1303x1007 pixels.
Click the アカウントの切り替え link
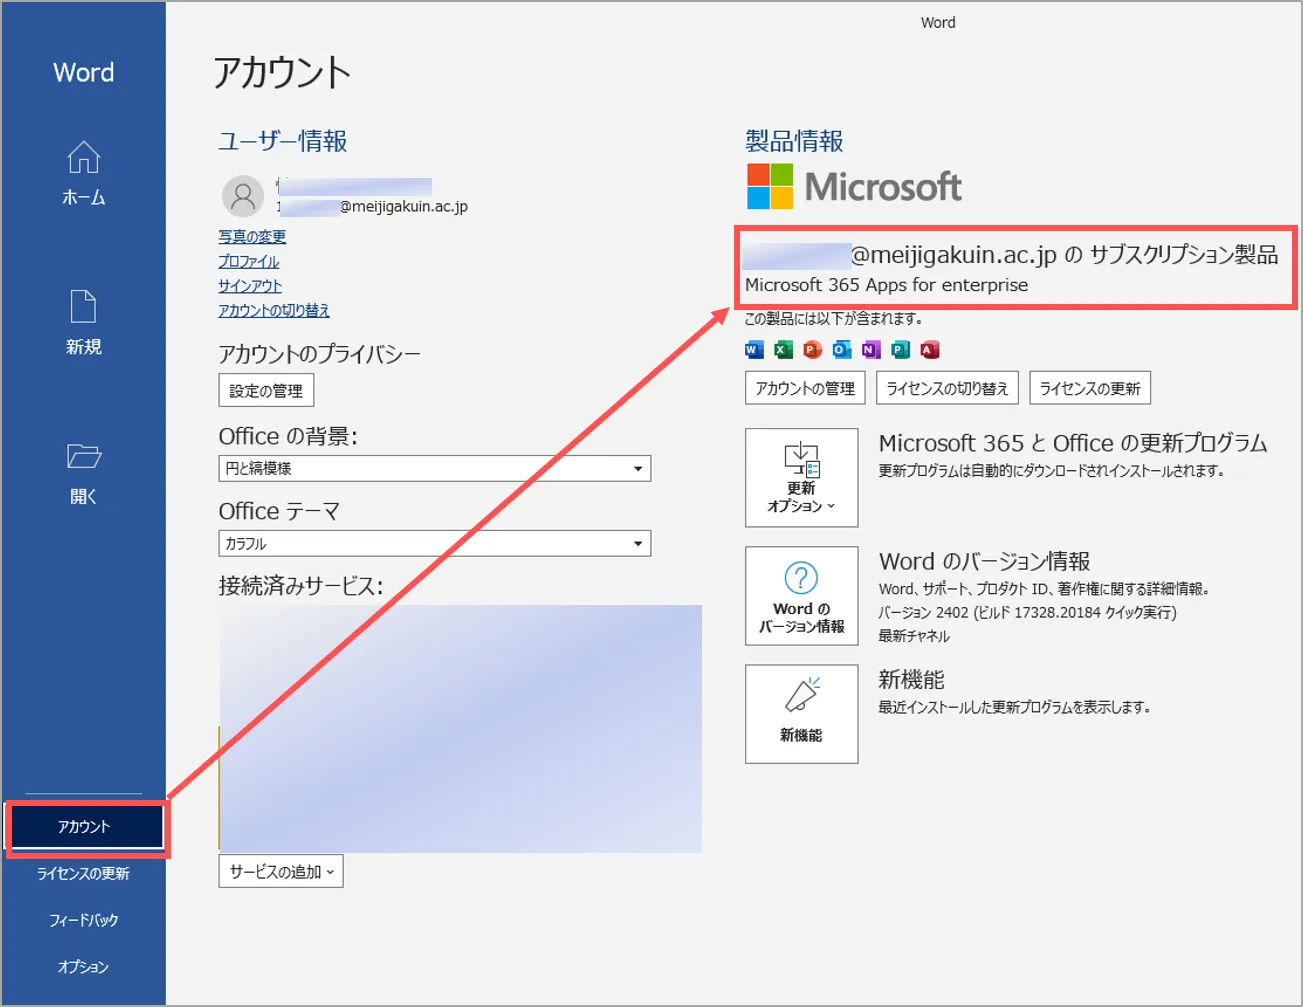[274, 310]
